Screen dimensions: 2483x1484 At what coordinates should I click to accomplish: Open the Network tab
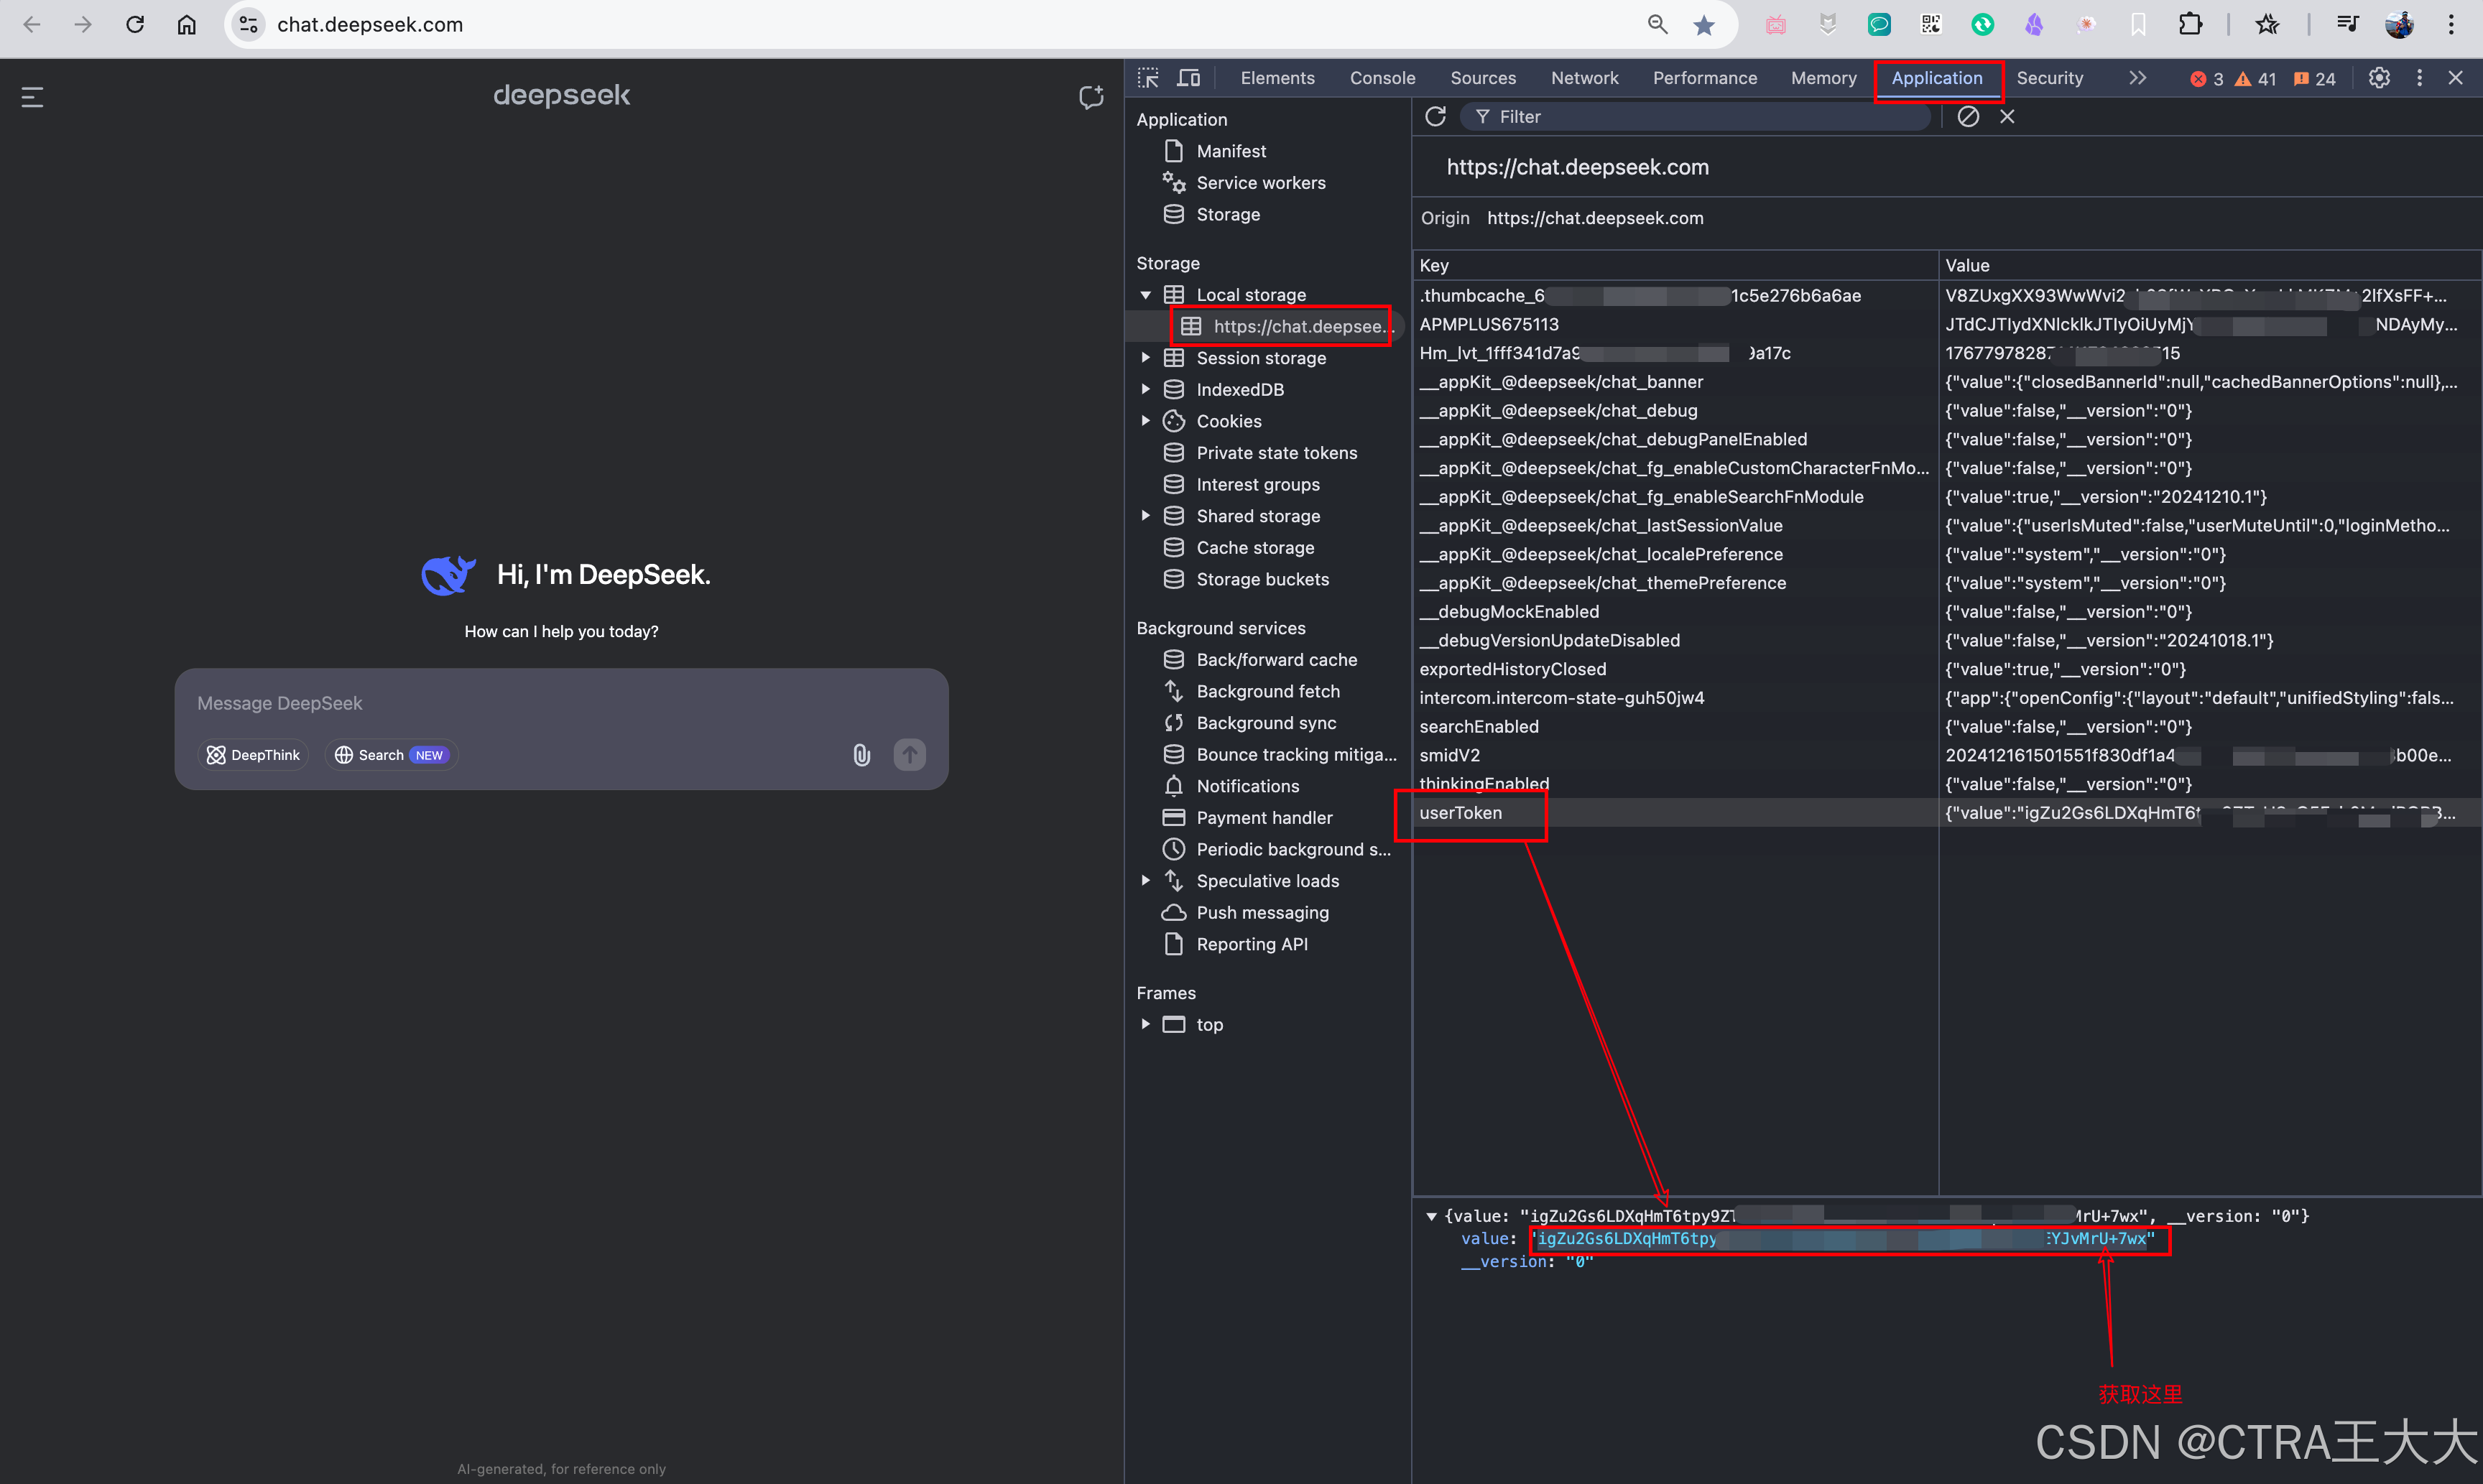tap(1584, 78)
